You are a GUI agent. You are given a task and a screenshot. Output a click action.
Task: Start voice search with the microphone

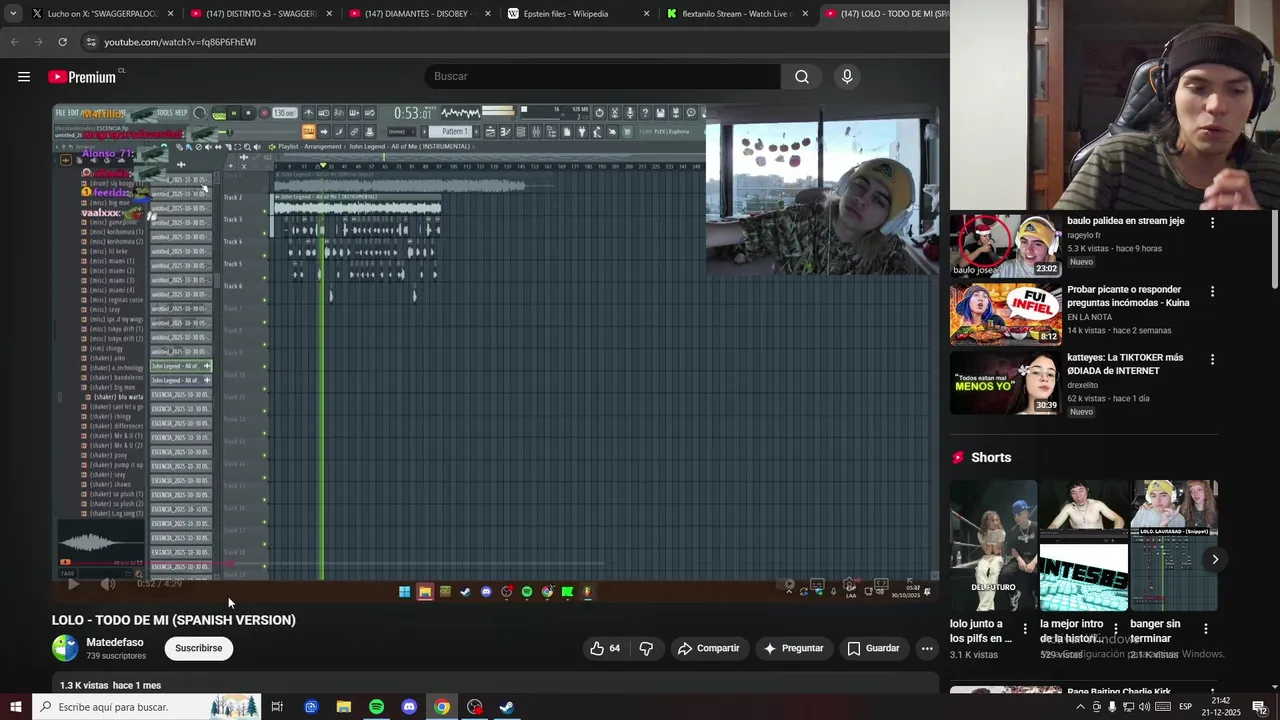pyautogui.click(x=847, y=77)
